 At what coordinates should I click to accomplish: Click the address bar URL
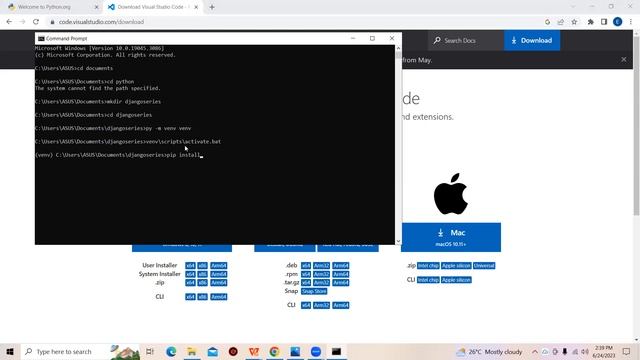coord(101,22)
